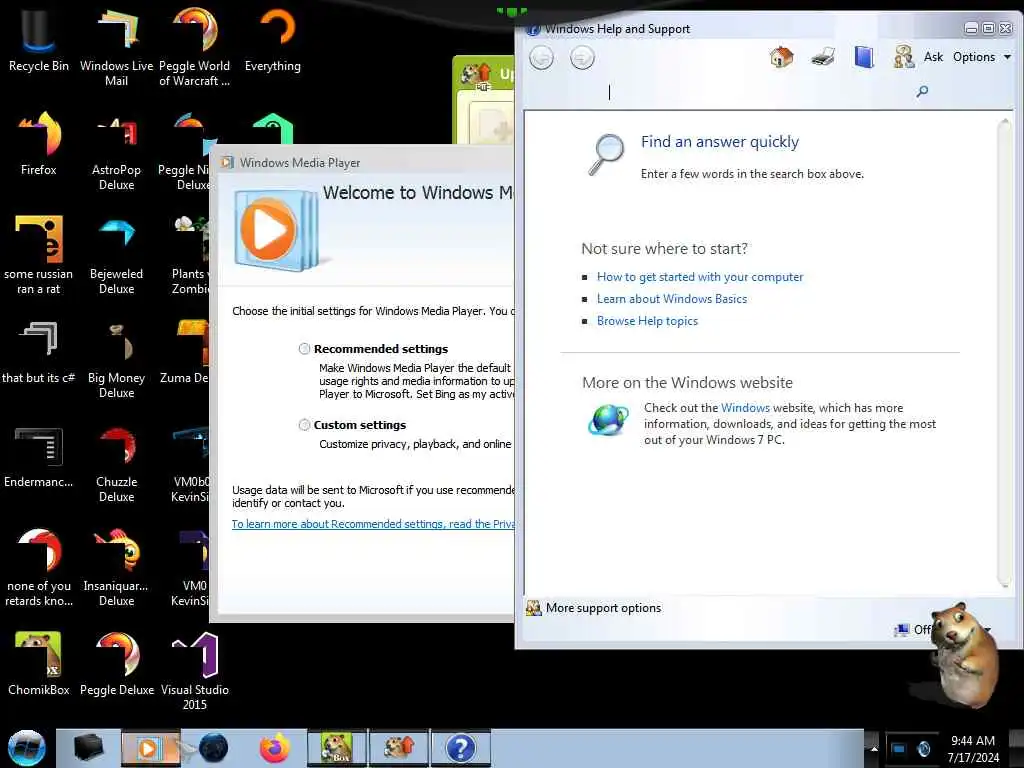Open the Options dropdown menu
The image size is (1024, 768).
coord(982,57)
